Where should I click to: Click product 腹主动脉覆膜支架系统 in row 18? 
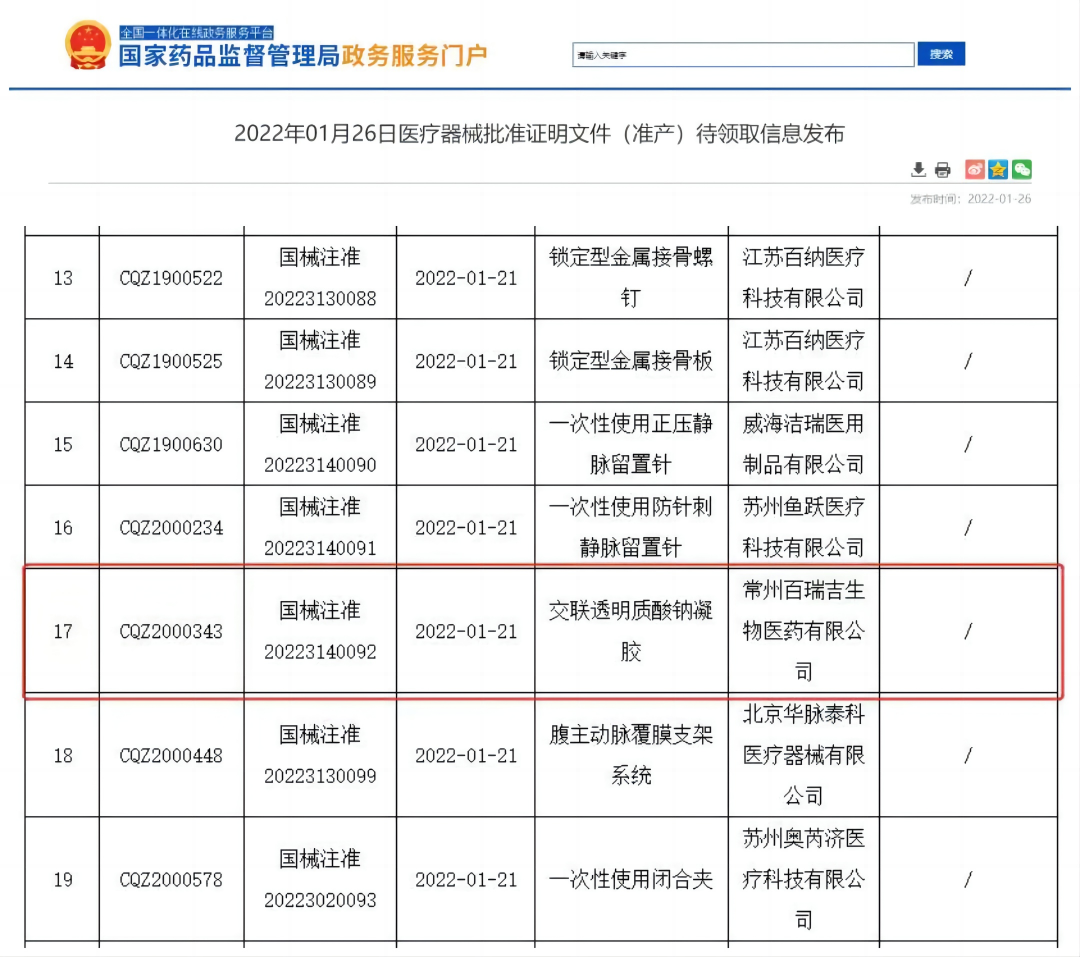[x=631, y=755]
